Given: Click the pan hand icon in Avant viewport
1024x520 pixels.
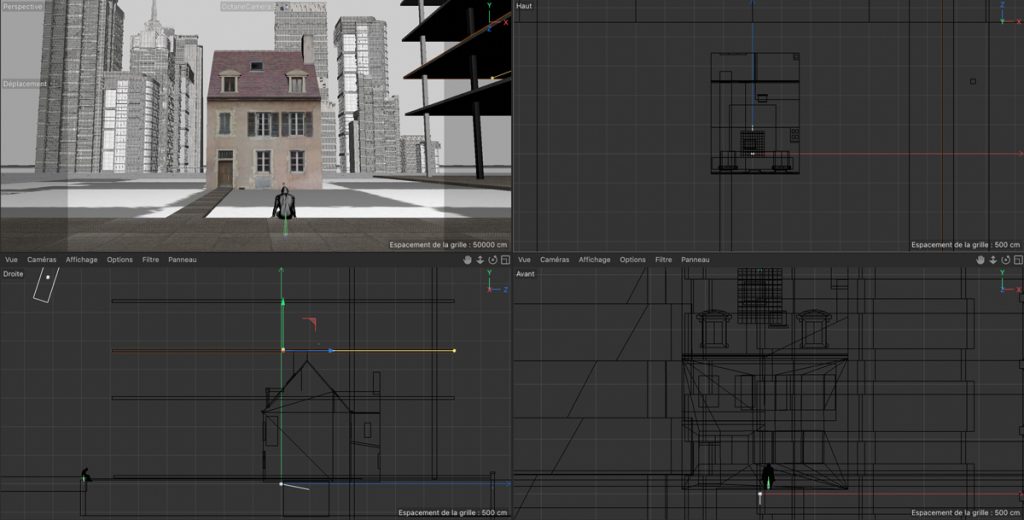Looking at the screenshot, I should pos(980,260).
